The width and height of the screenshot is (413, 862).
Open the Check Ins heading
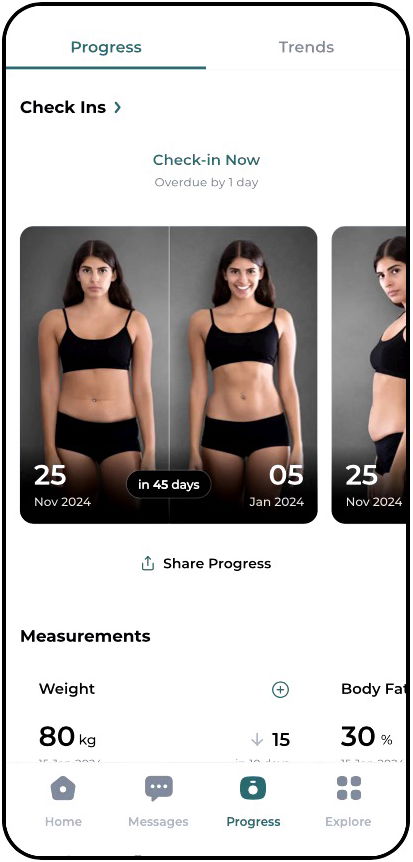[63, 107]
